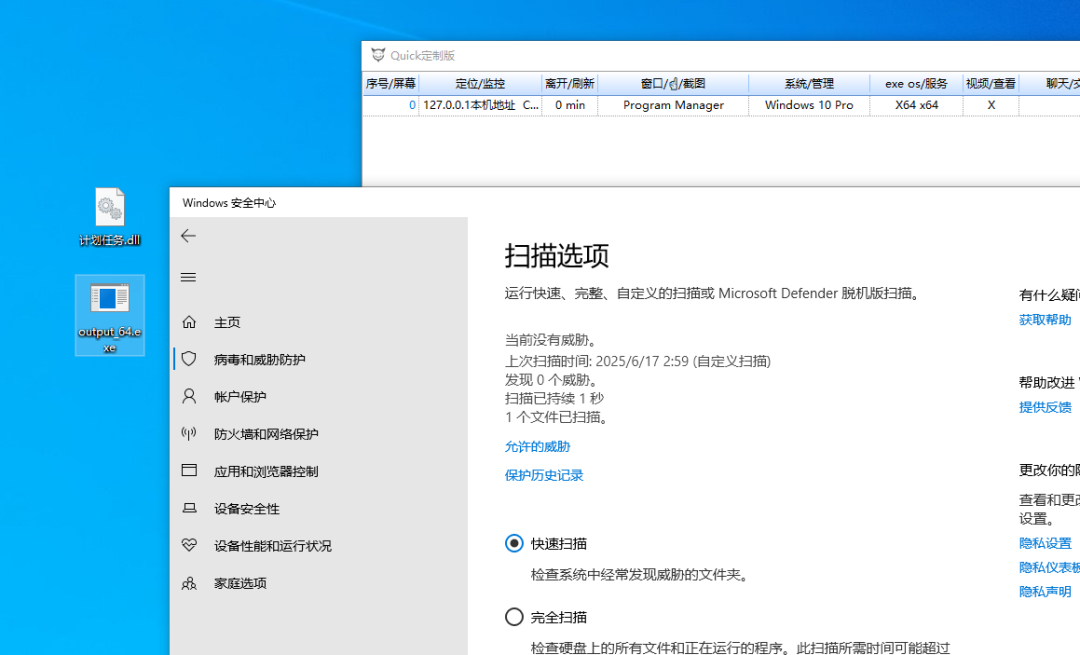Viewport: 1080px width, 655px height.
Task: Click the 系统/管理 column header
Action: pos(809,83)
